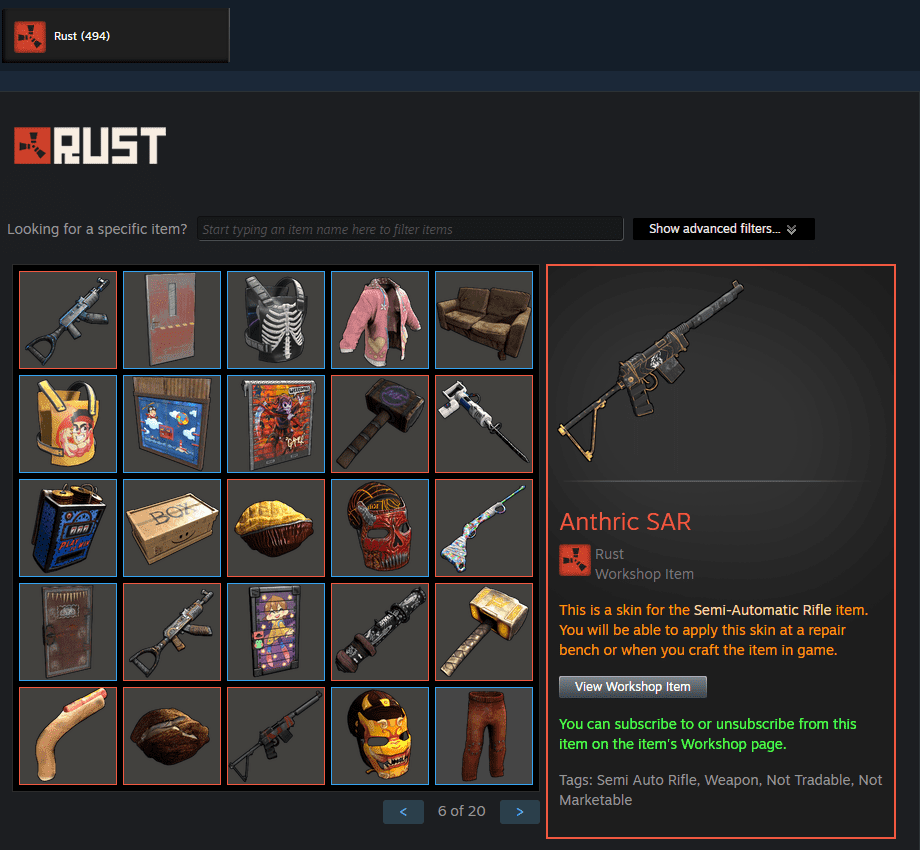Select the cardboard BOX storage item
This screenshot has width=920, height=850.
tap(172, 528)
